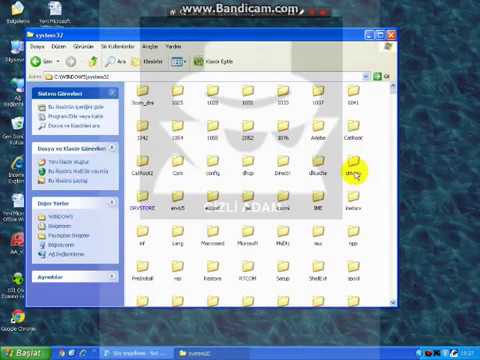Select the CatRoot2 folder
480x360 pixels.
click(x=142, y=165)
